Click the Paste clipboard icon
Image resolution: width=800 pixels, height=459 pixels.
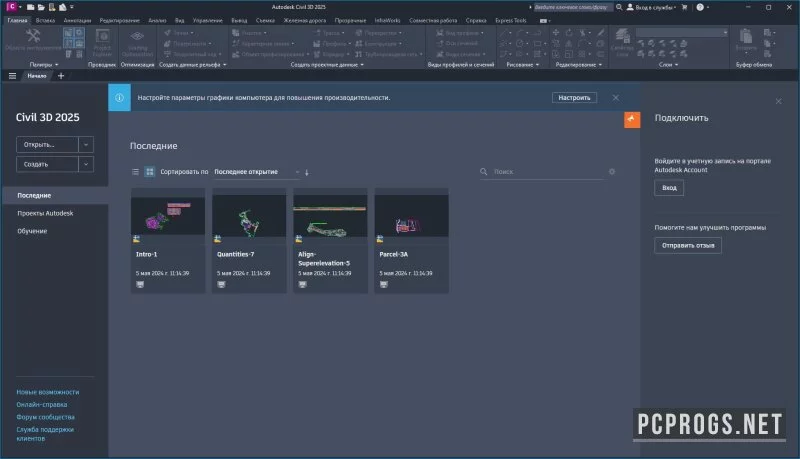pos(746,36)
